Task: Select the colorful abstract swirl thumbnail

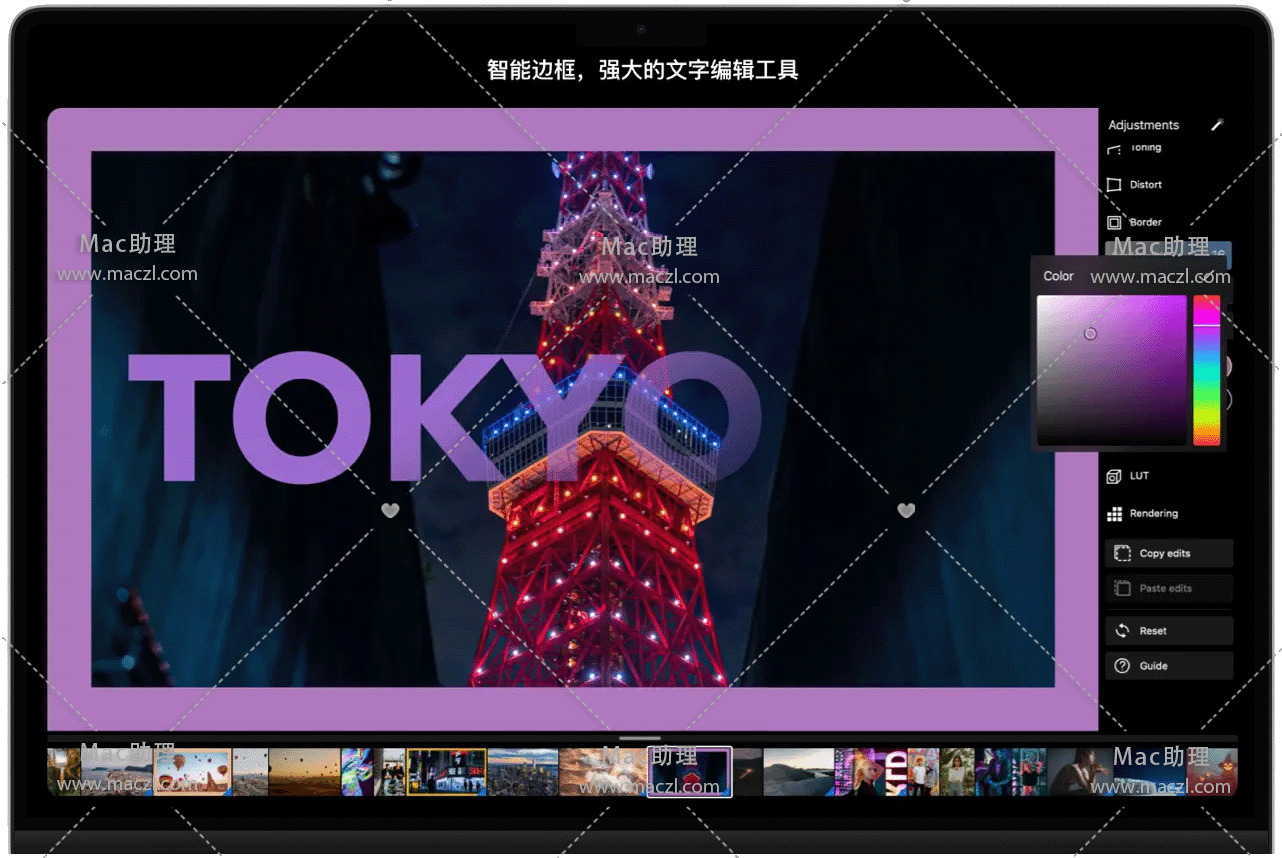Action: point(357,772)
